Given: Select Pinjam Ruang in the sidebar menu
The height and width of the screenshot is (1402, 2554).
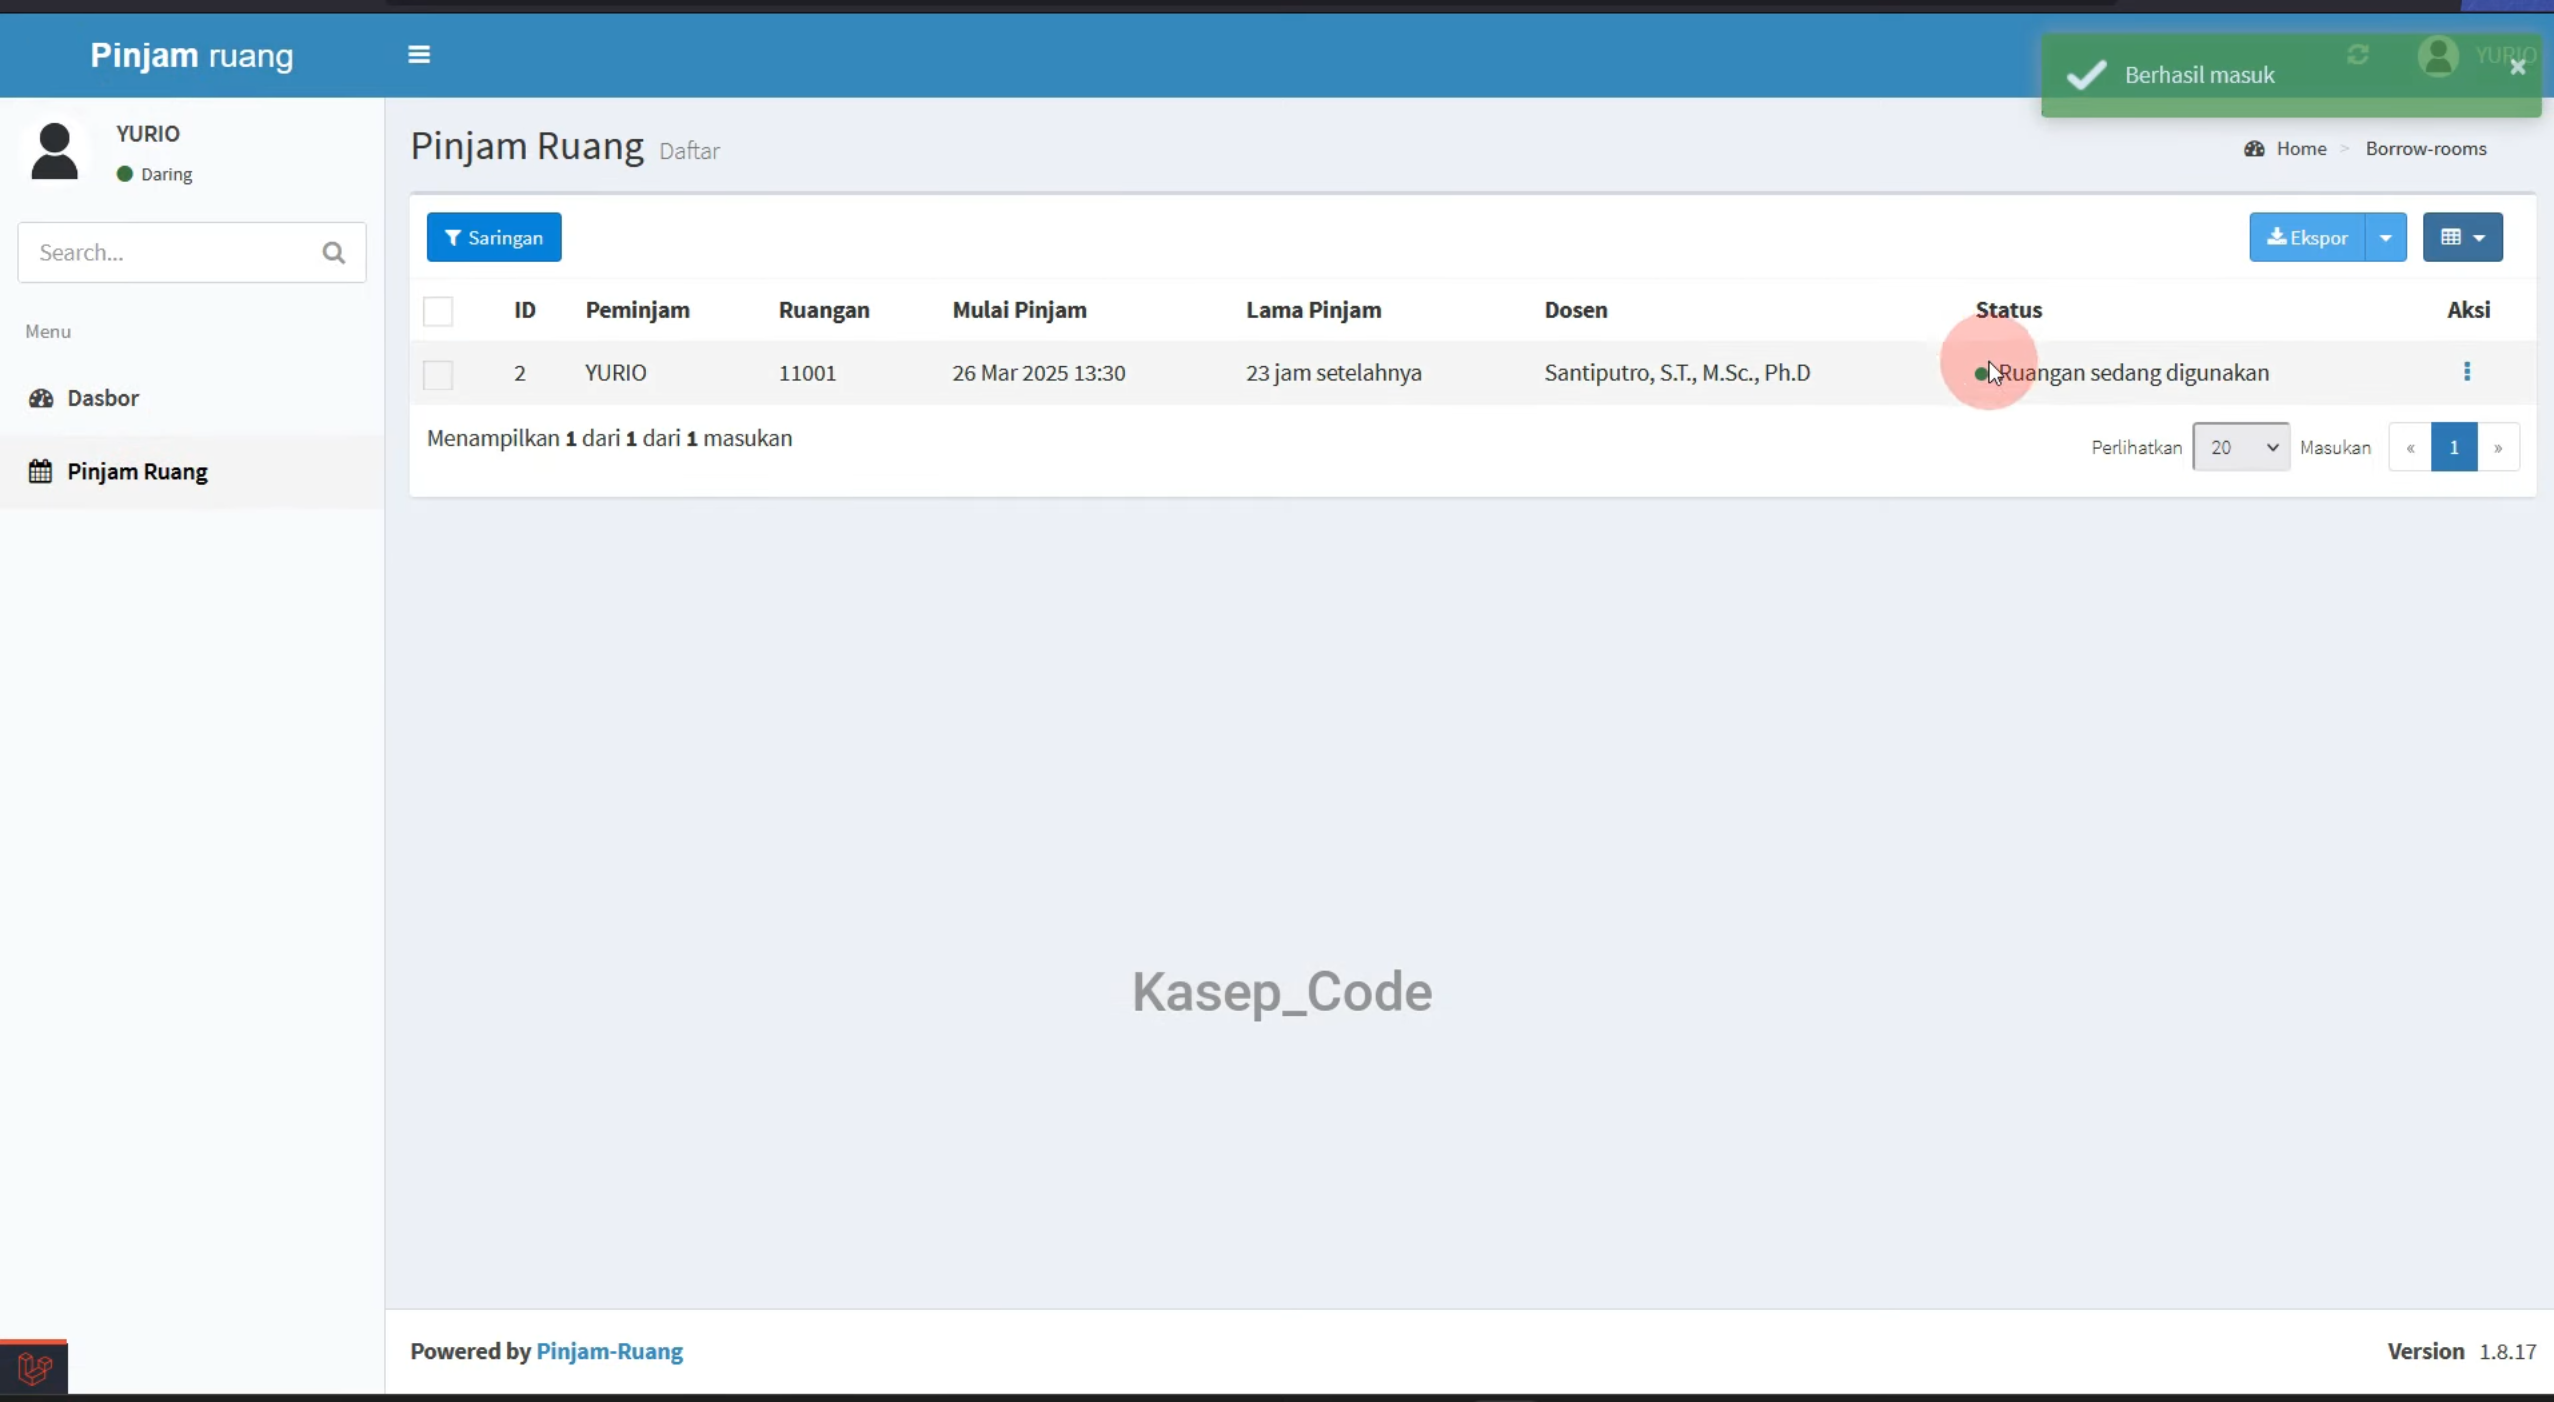Looking at the screenshot, I should click(192, 472).
